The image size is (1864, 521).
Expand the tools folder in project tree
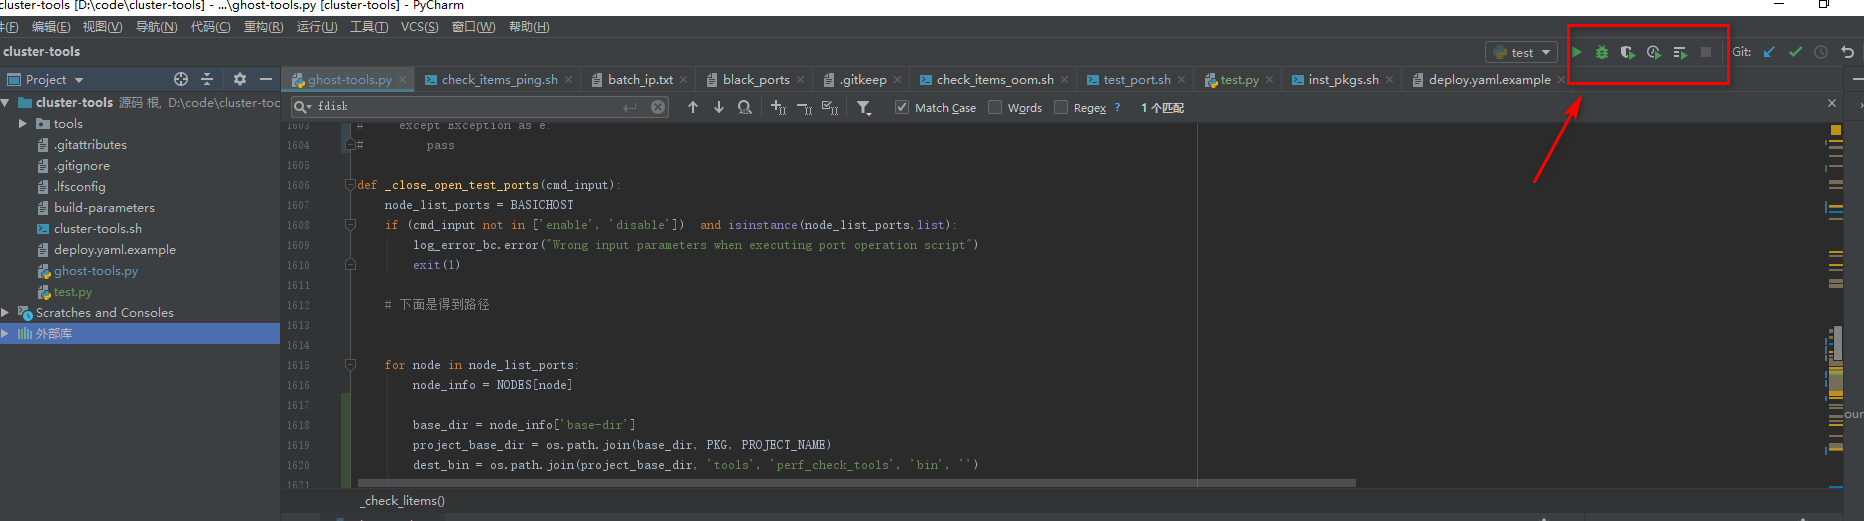point(23,124)
